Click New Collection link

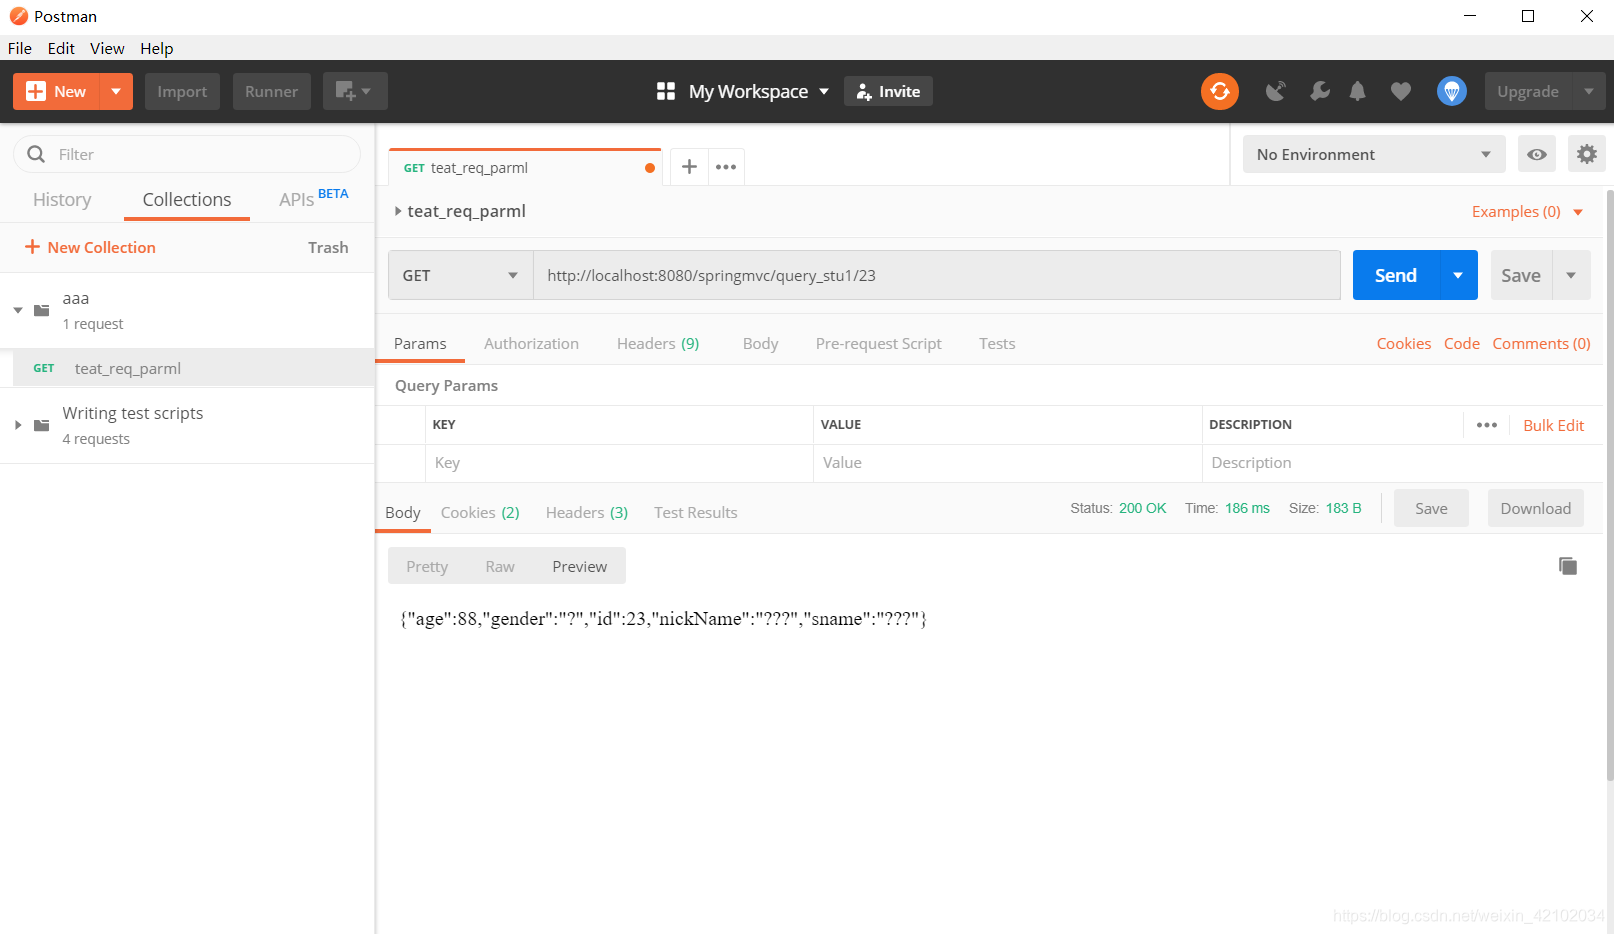click(90, 247)
